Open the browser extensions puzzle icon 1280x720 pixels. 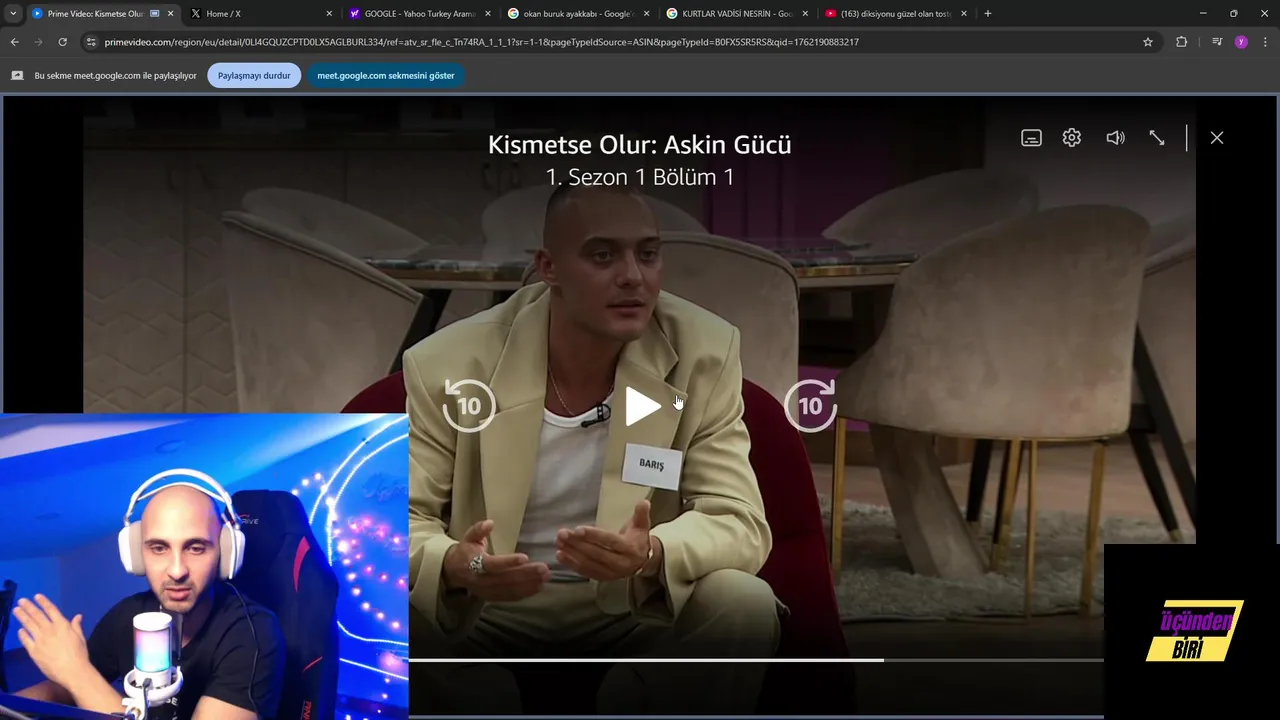1181,42
